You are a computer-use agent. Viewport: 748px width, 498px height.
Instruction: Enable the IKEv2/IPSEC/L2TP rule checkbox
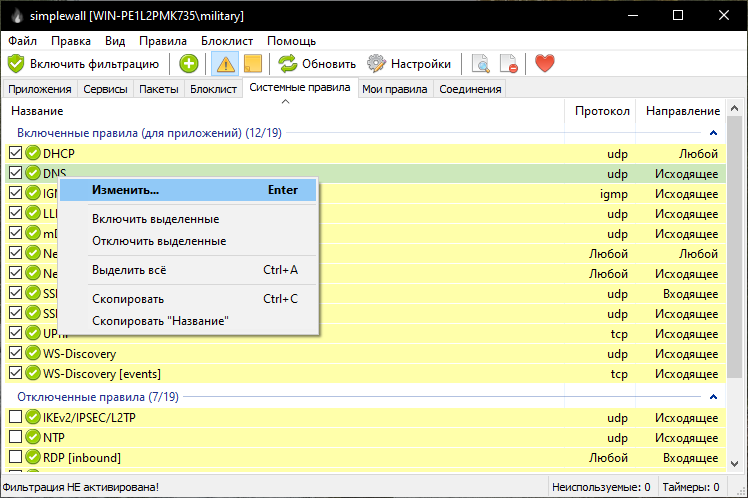16,418
